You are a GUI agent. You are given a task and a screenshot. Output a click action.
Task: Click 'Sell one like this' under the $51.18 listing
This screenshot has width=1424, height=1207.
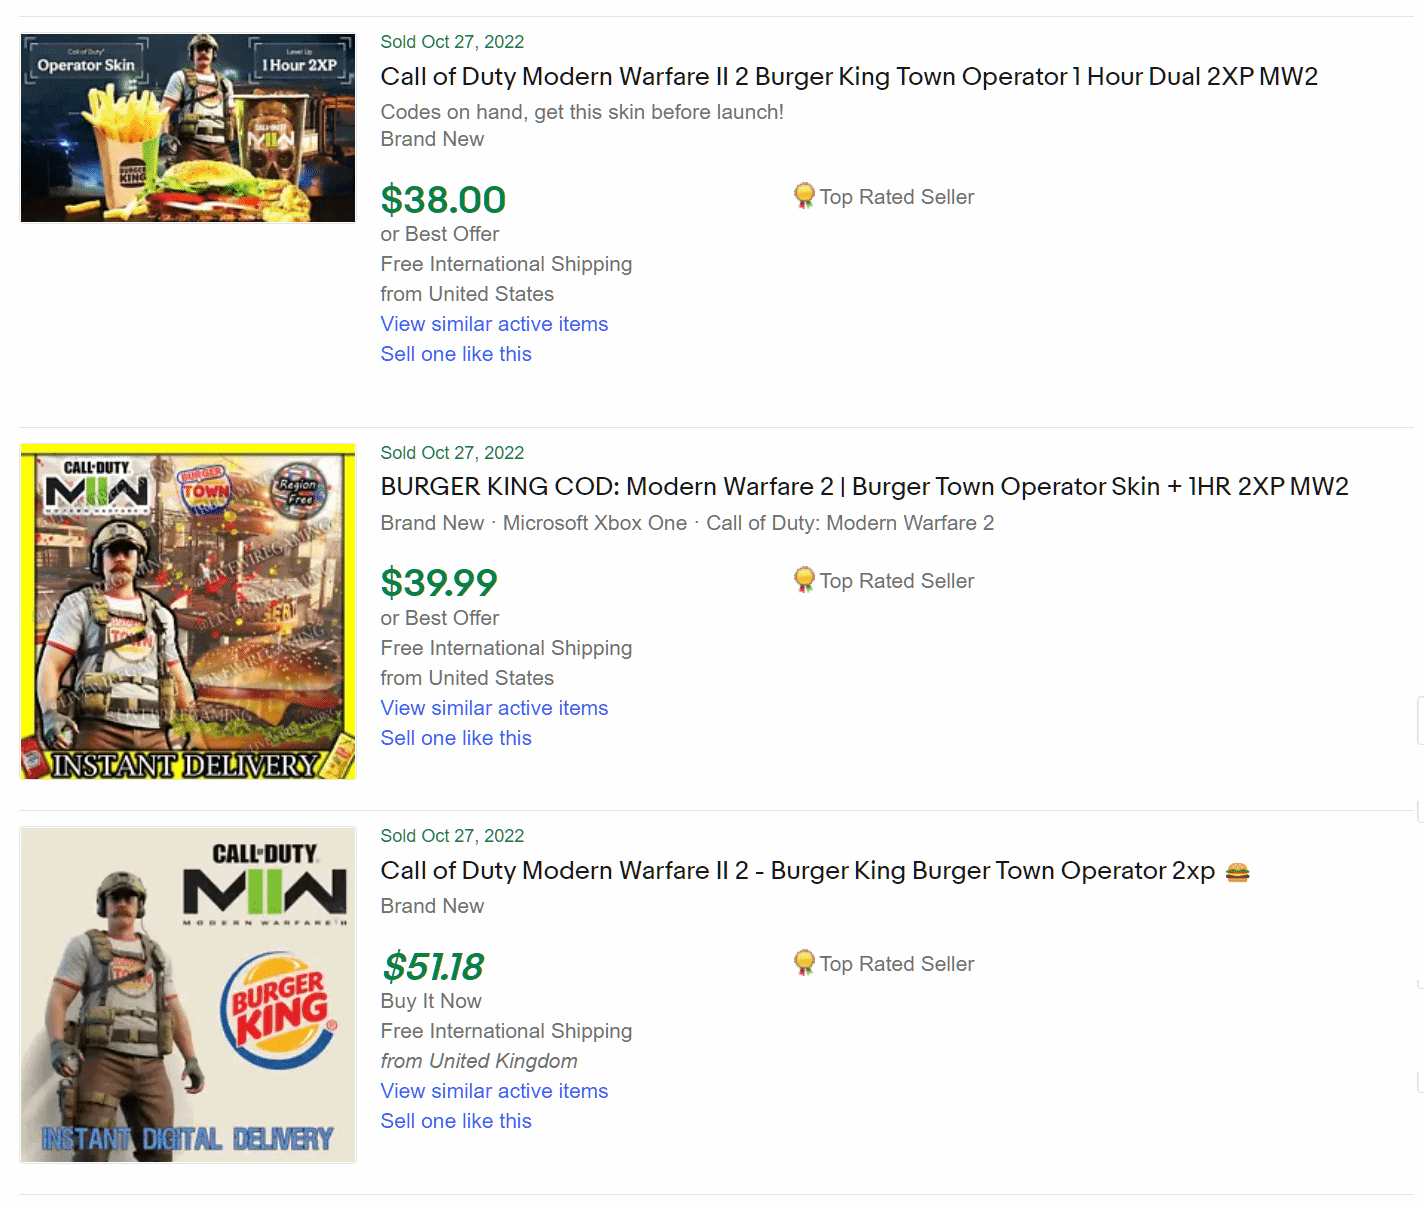coord(456,1121)
